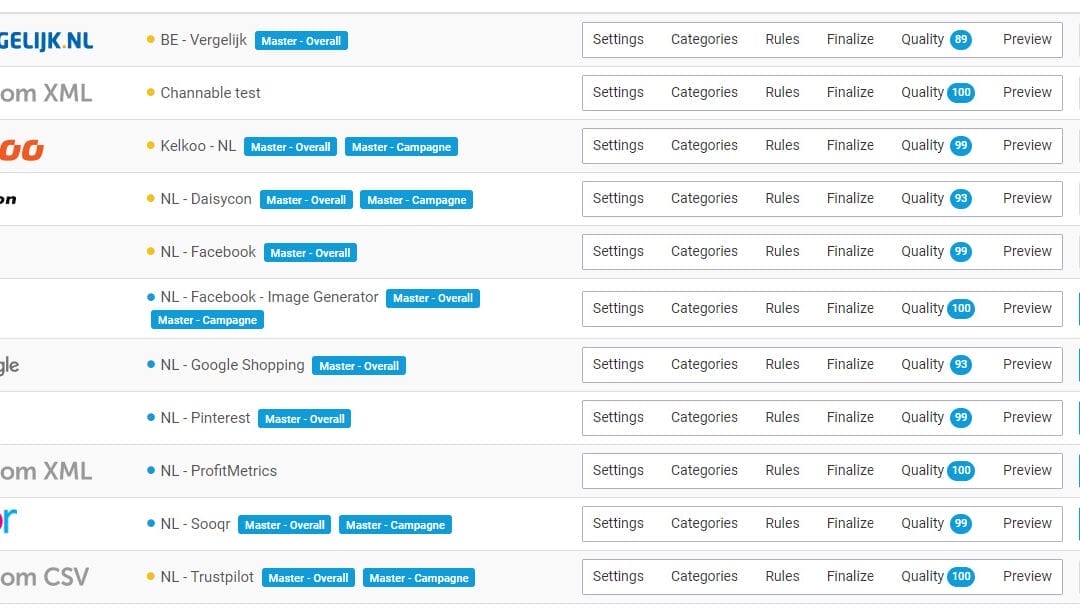This screenshot has height=611, width=1080.
Task: Go to Finalize for NL - Google Shopping
Action: pos(850,365)
